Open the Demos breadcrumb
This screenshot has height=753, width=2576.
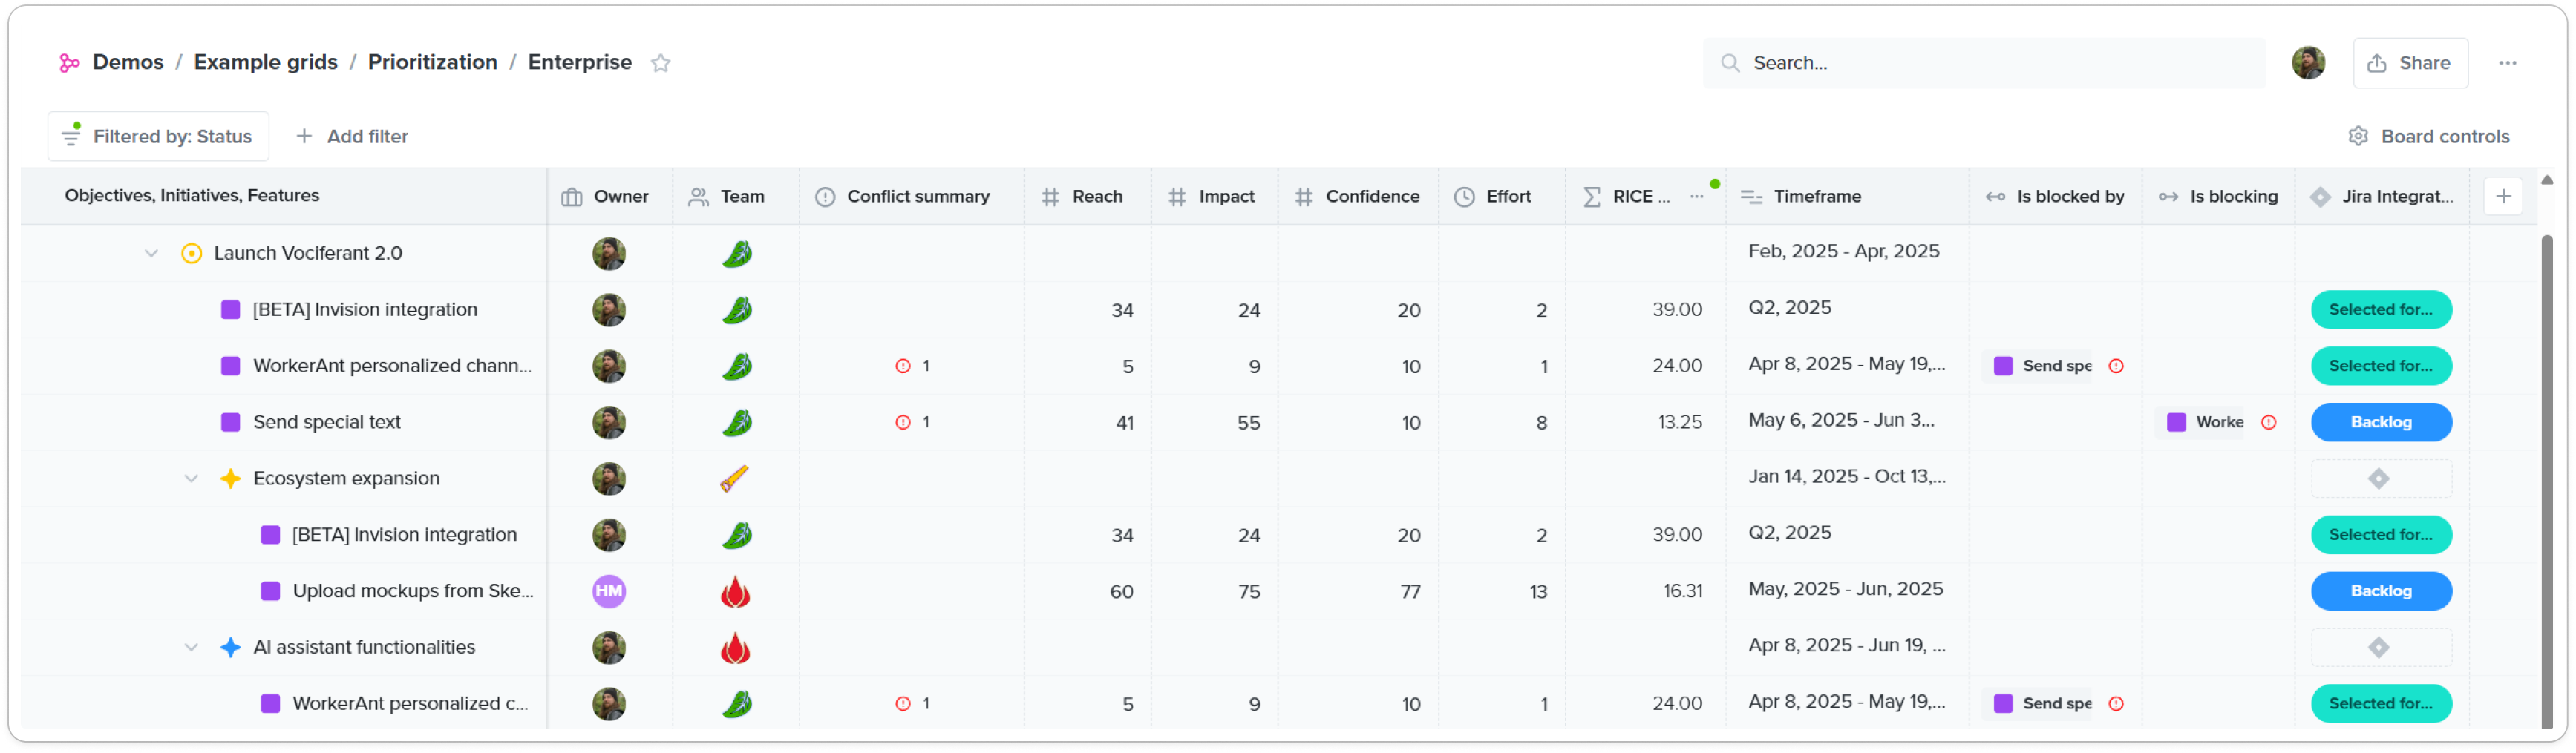click(127, 62)
